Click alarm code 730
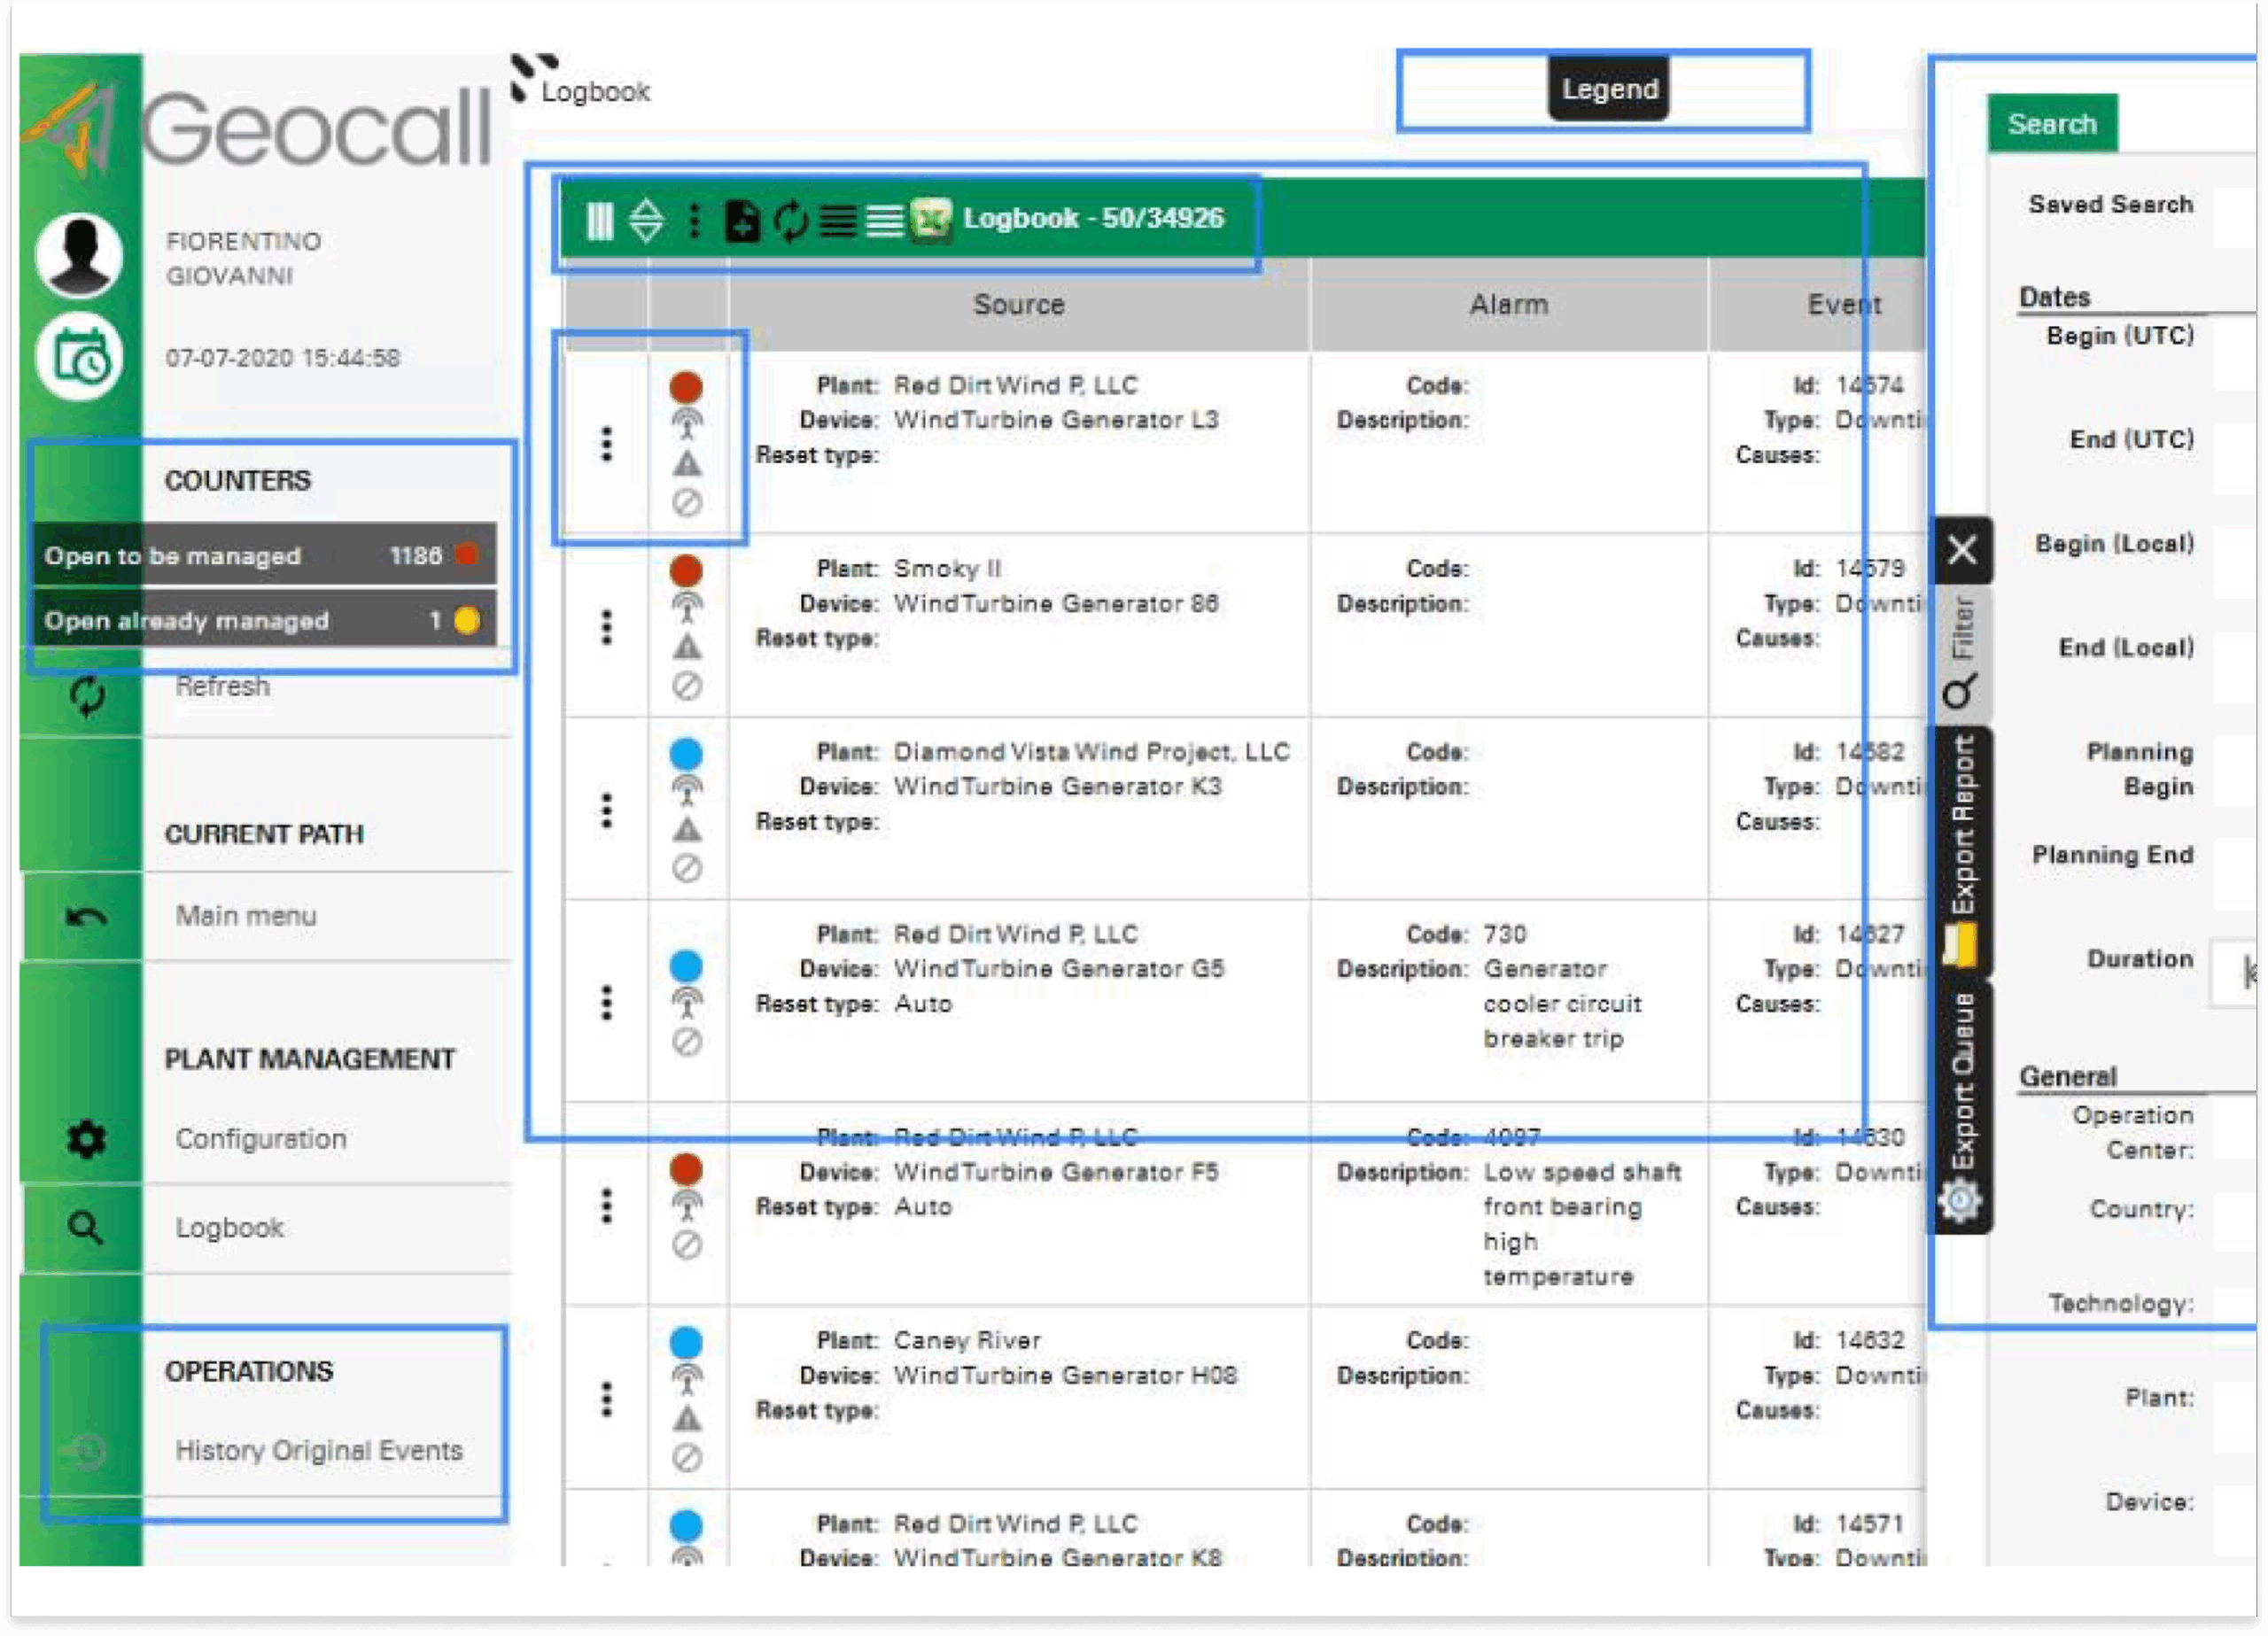 [x=1505, y=935]
